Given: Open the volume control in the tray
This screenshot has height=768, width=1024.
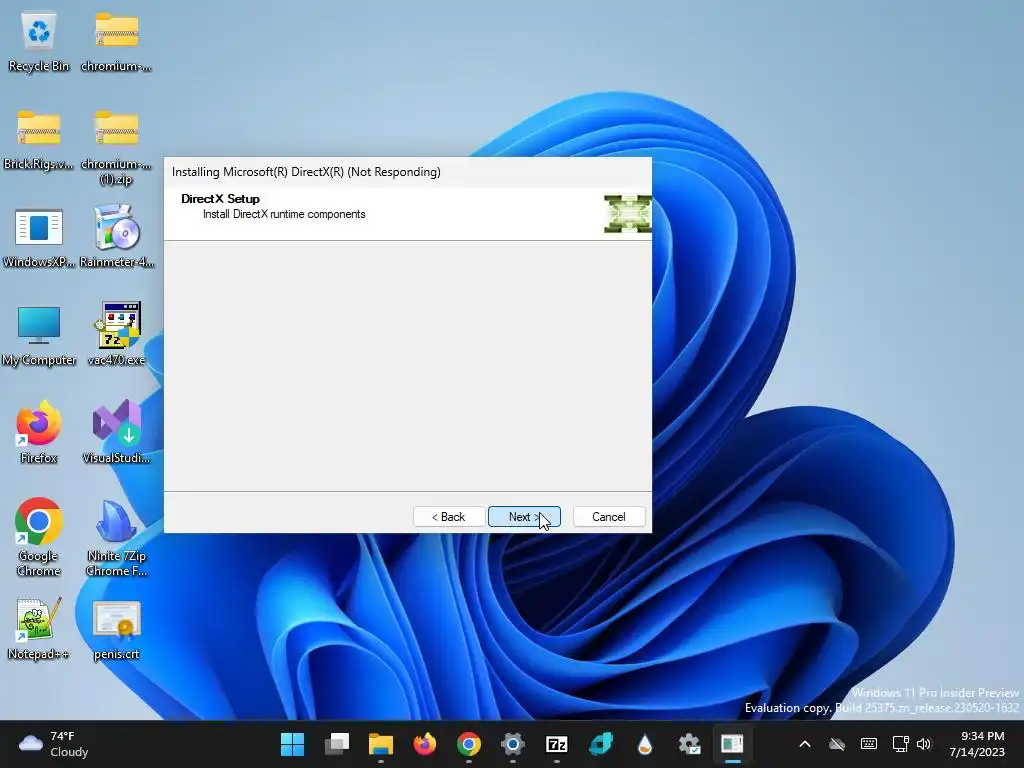Looking at the screenshot, I should 924,744.
